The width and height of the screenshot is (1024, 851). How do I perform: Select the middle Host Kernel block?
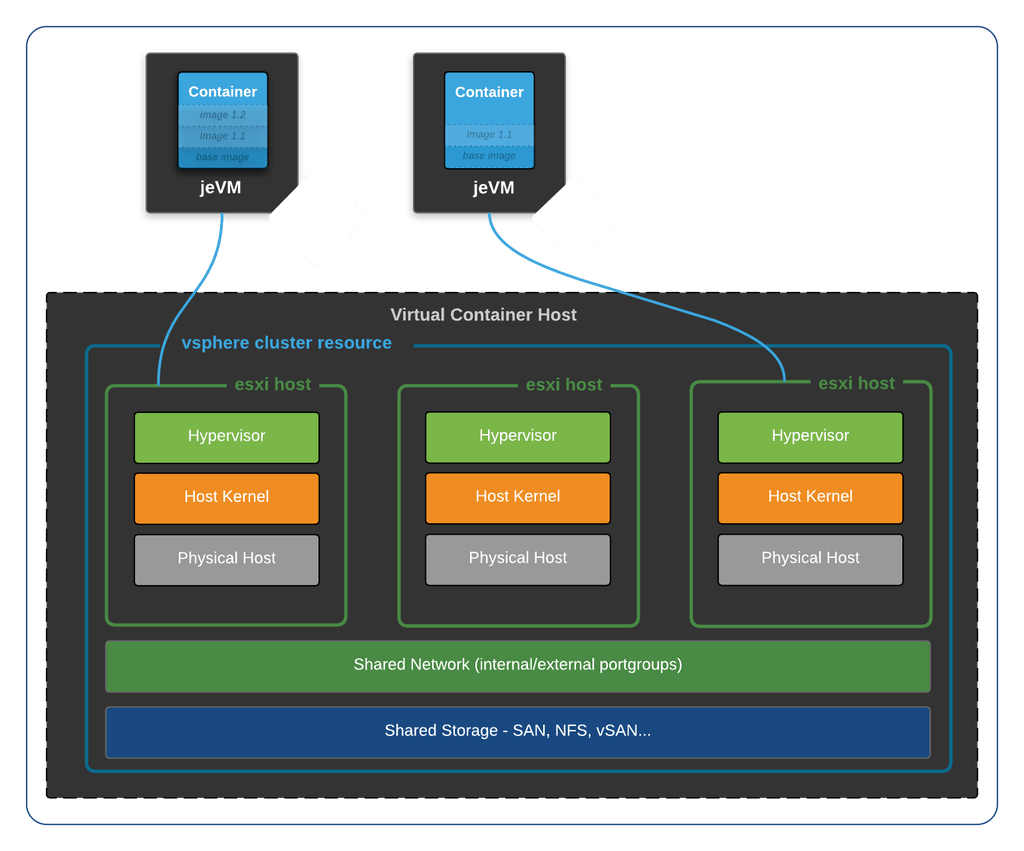[x=517, y=497]
